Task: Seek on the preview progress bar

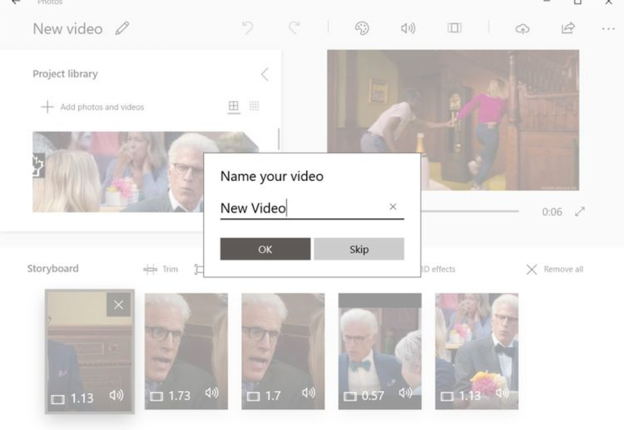Action: click(470, 211)
